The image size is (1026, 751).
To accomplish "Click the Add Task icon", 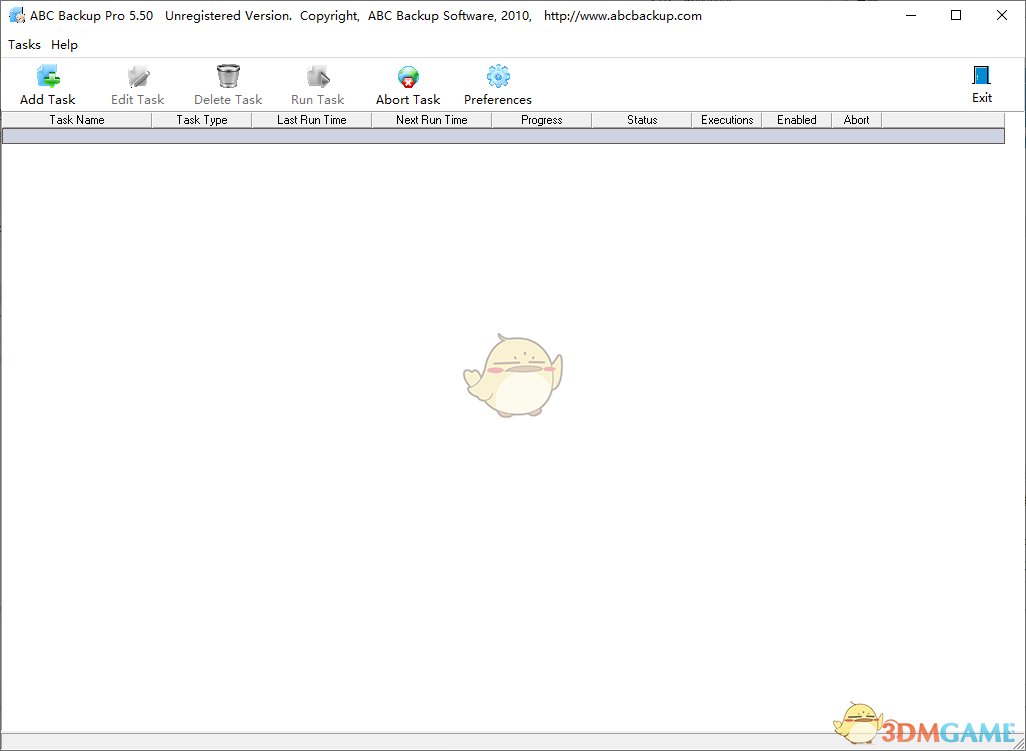I will (x=47, y=75).
